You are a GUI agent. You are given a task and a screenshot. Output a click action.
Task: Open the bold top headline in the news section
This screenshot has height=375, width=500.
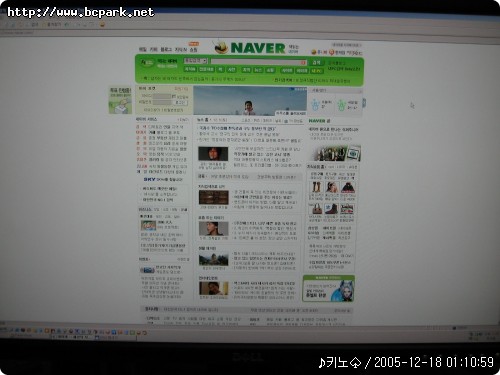point(237,128)
